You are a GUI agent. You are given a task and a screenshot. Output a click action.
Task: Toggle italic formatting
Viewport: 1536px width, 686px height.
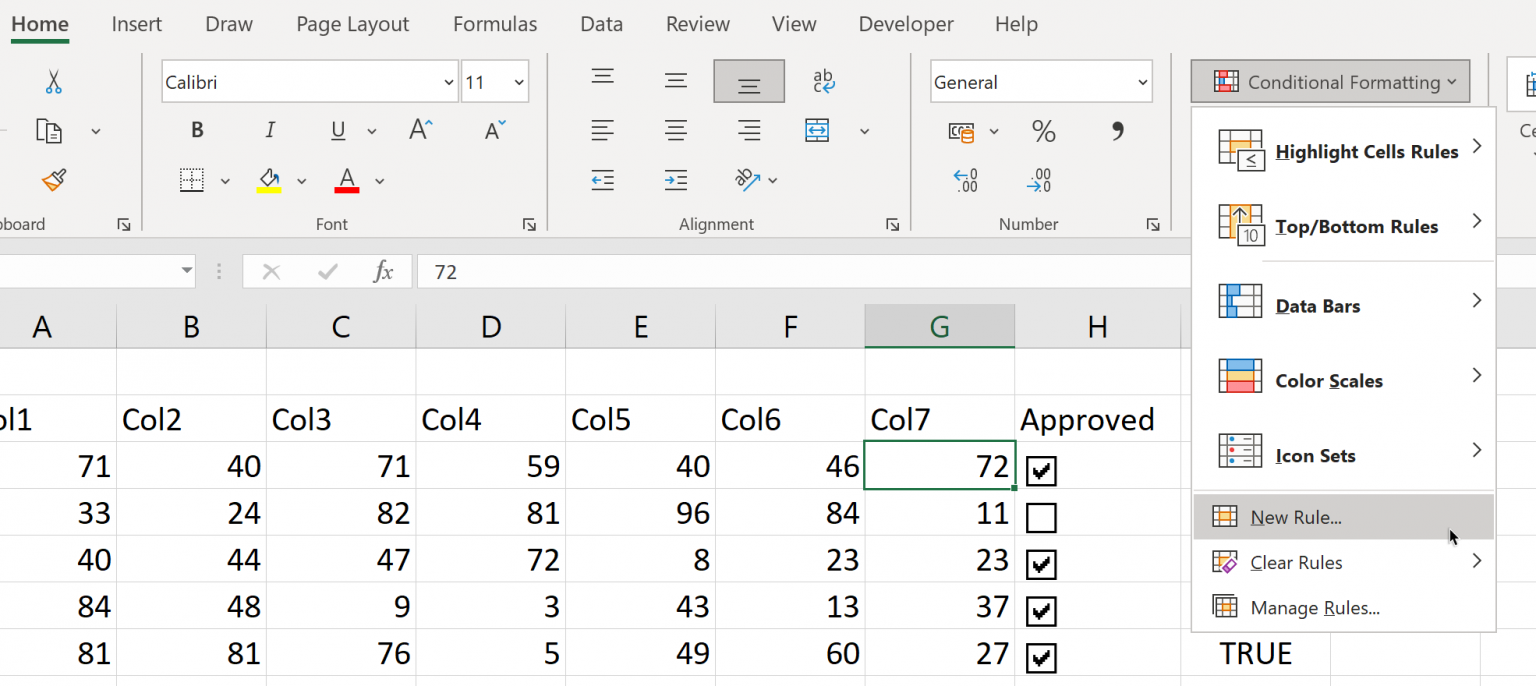coord(269,130)
